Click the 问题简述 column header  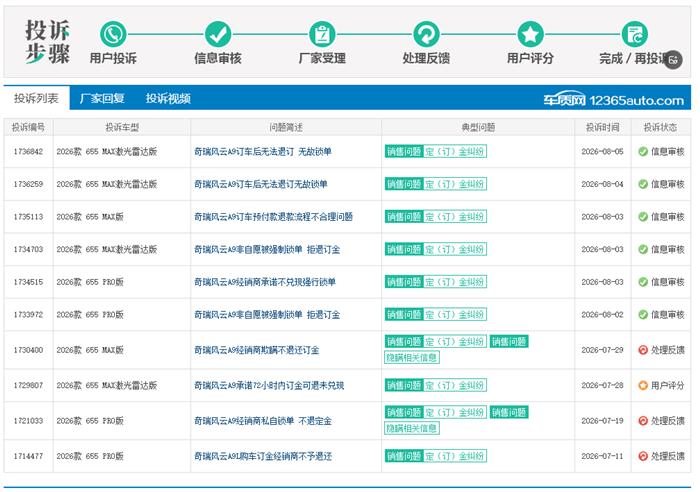[286, 127]
